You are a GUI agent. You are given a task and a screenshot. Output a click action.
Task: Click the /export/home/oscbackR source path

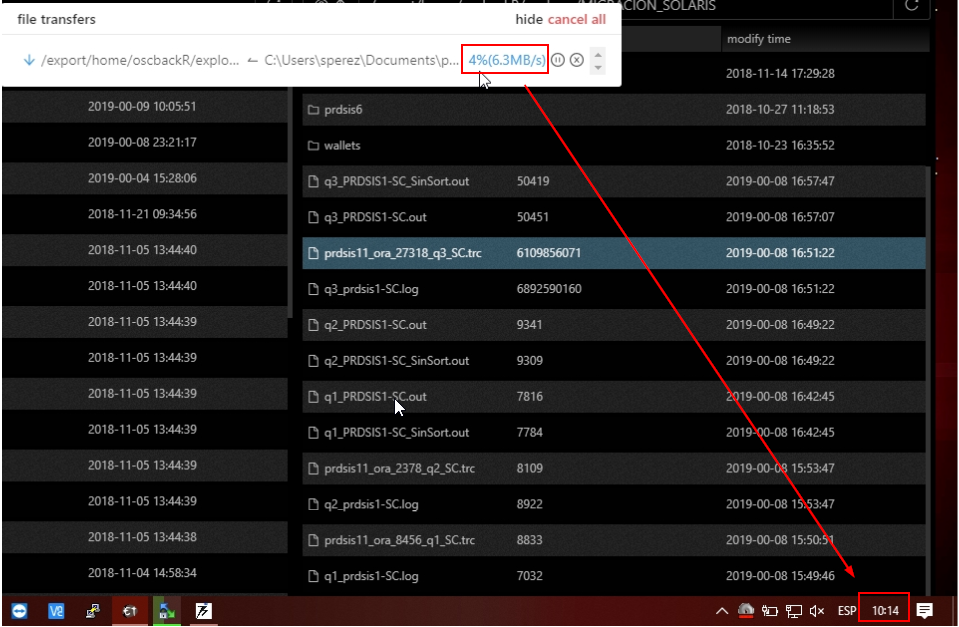click(140, 60)
